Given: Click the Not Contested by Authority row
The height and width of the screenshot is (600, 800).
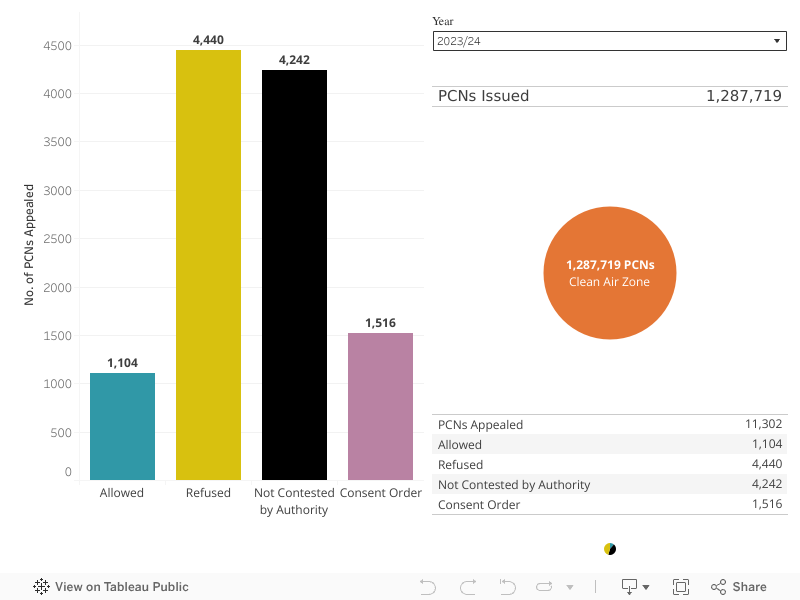Looking at the screenshot, I should pyautogui.click(x=610, y=485).
